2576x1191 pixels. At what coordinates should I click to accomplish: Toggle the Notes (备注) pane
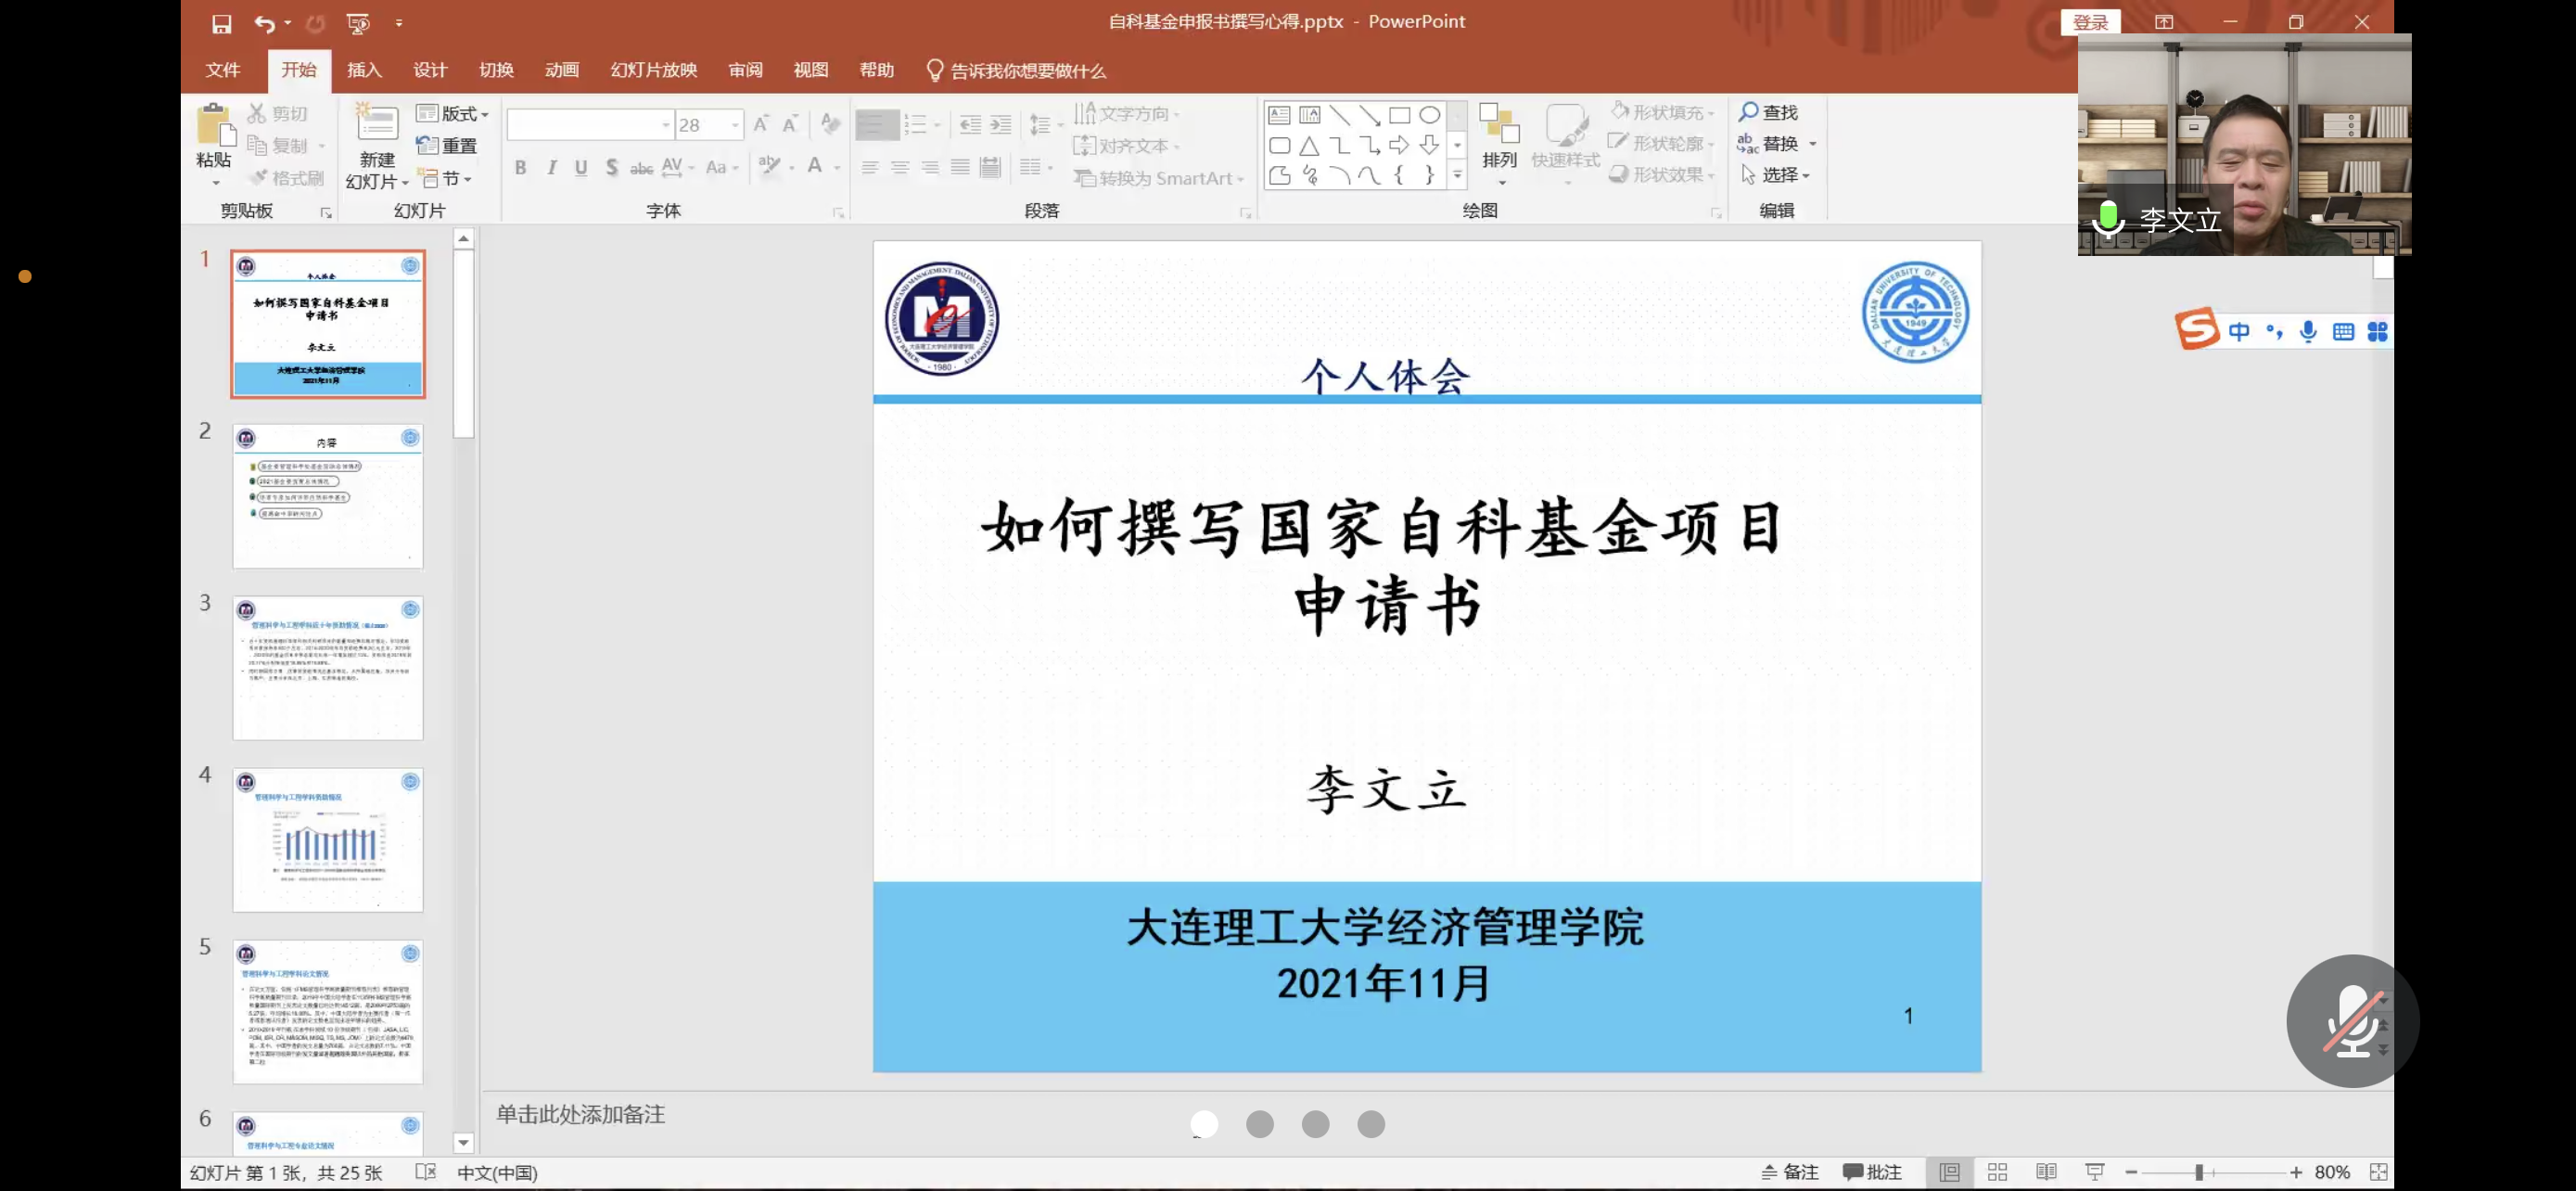(x=1790, y=1172)
